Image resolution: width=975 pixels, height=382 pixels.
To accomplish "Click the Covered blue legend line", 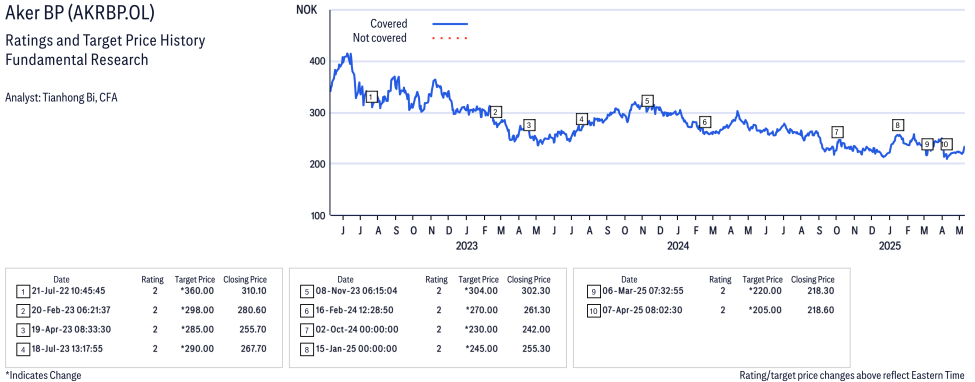I will [450, 24].
